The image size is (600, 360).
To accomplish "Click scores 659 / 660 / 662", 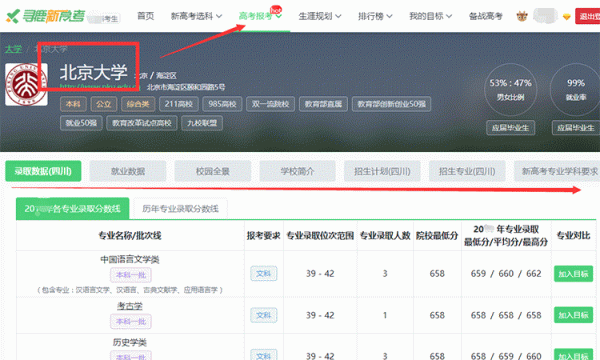I will point(506,274).
